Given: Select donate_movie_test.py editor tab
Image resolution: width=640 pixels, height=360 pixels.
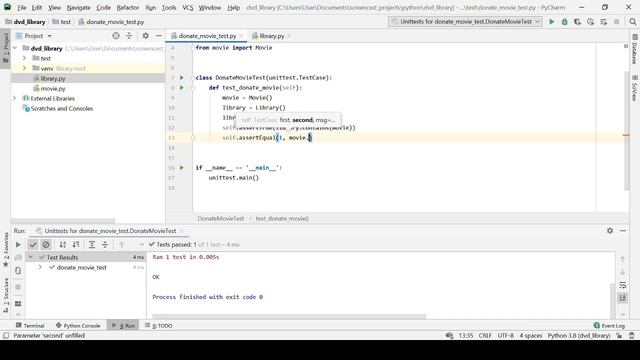Looking at the screenshot, I should coord(207,36).
